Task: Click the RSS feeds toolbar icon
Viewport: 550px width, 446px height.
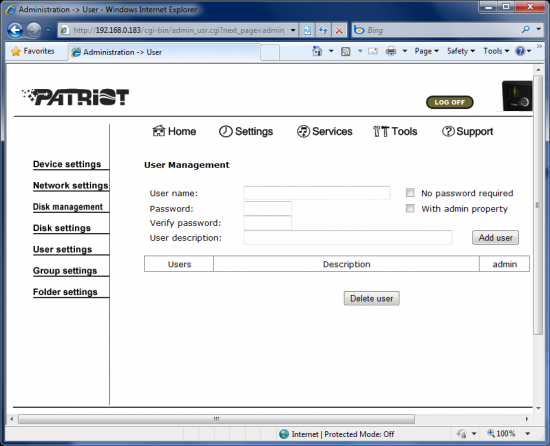Action: click(x=346, y=52)
